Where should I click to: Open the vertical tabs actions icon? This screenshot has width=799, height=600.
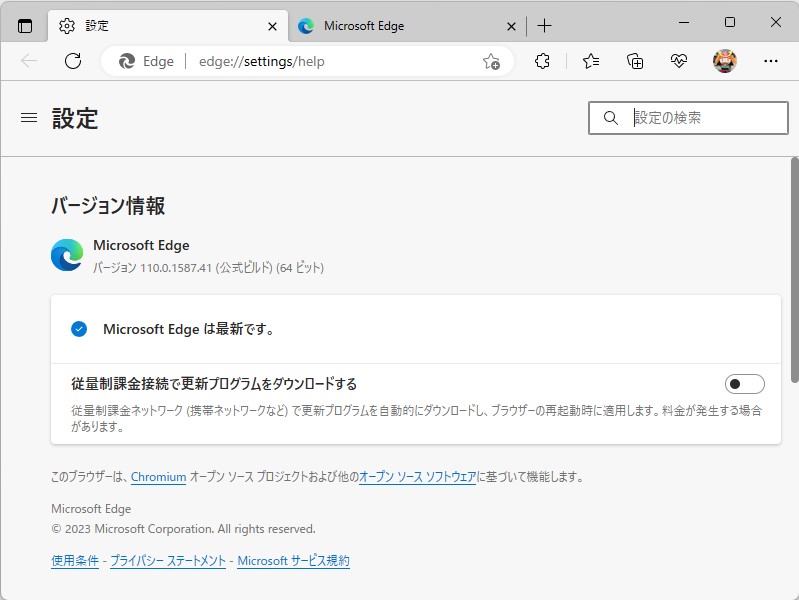pos(24,25)
